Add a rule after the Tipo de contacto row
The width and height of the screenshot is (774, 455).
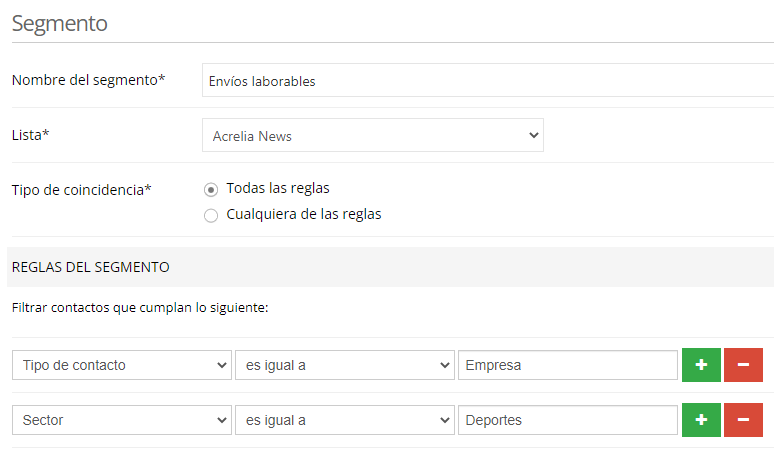point(701,365)
